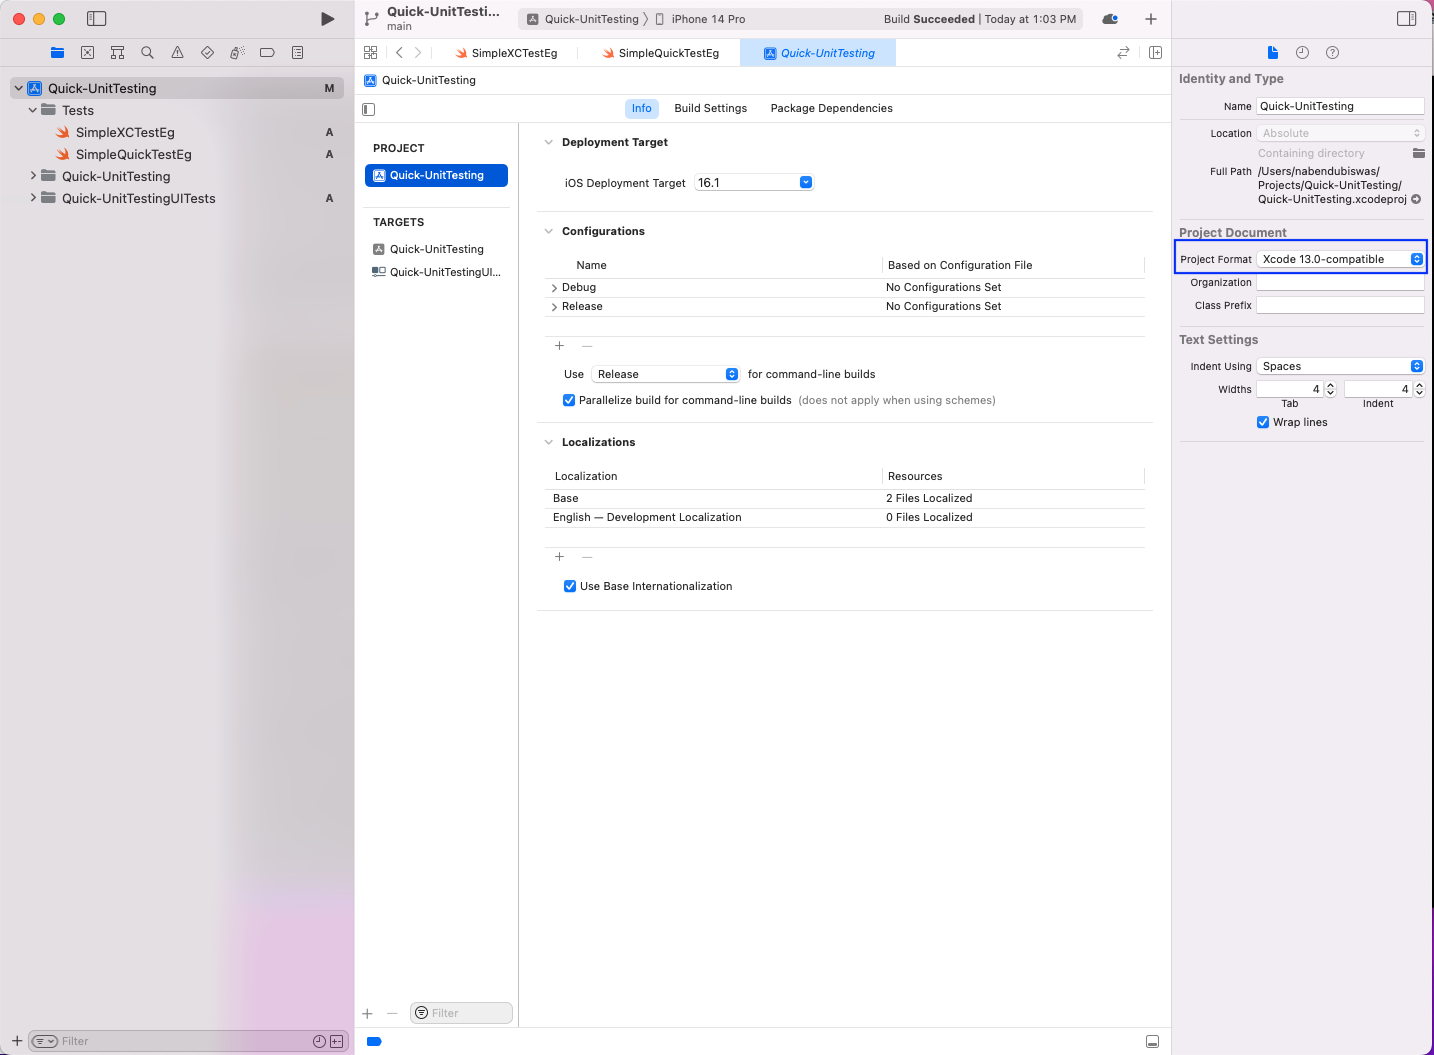Image resolution: width=1434 pixels, height=1055 pixels.
Task: Show only source-controlled files filter
Action: [x=337, y=1041]
